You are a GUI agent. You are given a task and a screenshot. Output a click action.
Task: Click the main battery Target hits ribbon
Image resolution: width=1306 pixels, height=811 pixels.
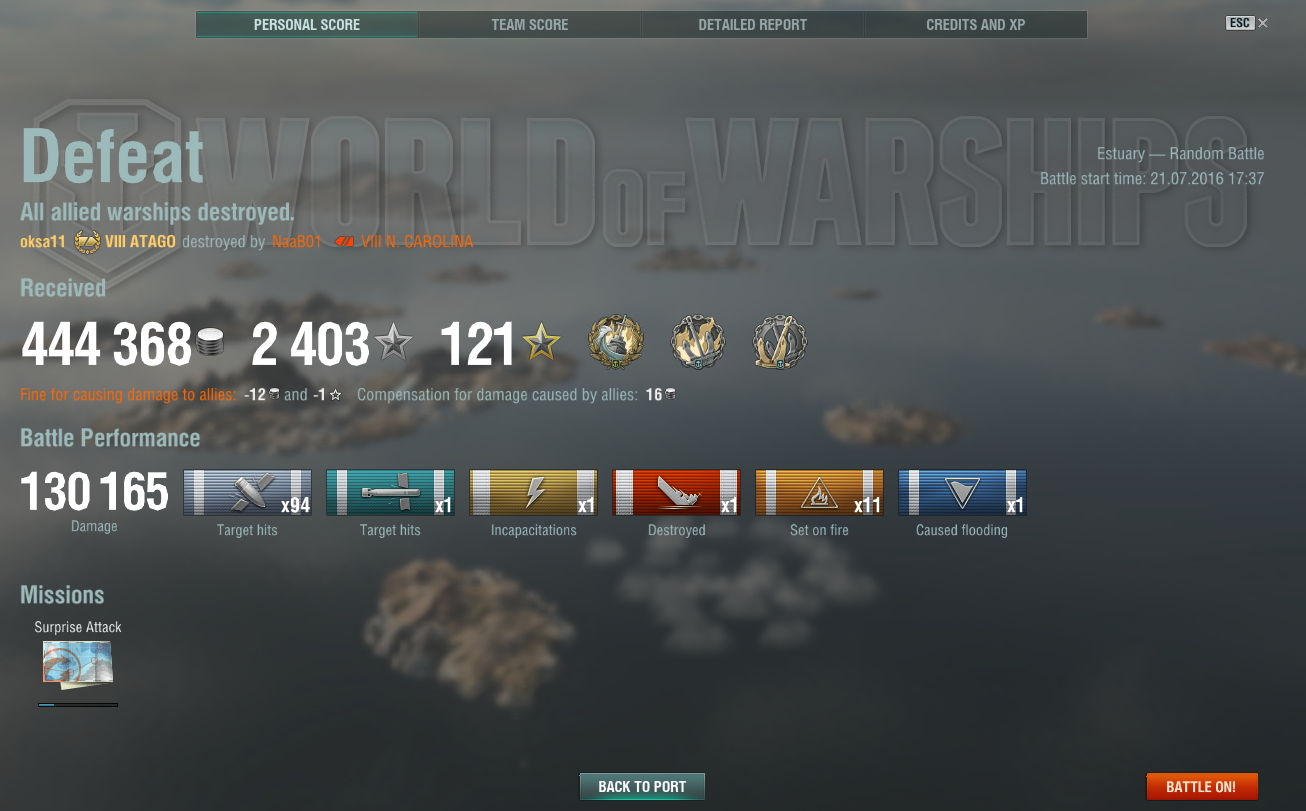(x=247, y=493)
